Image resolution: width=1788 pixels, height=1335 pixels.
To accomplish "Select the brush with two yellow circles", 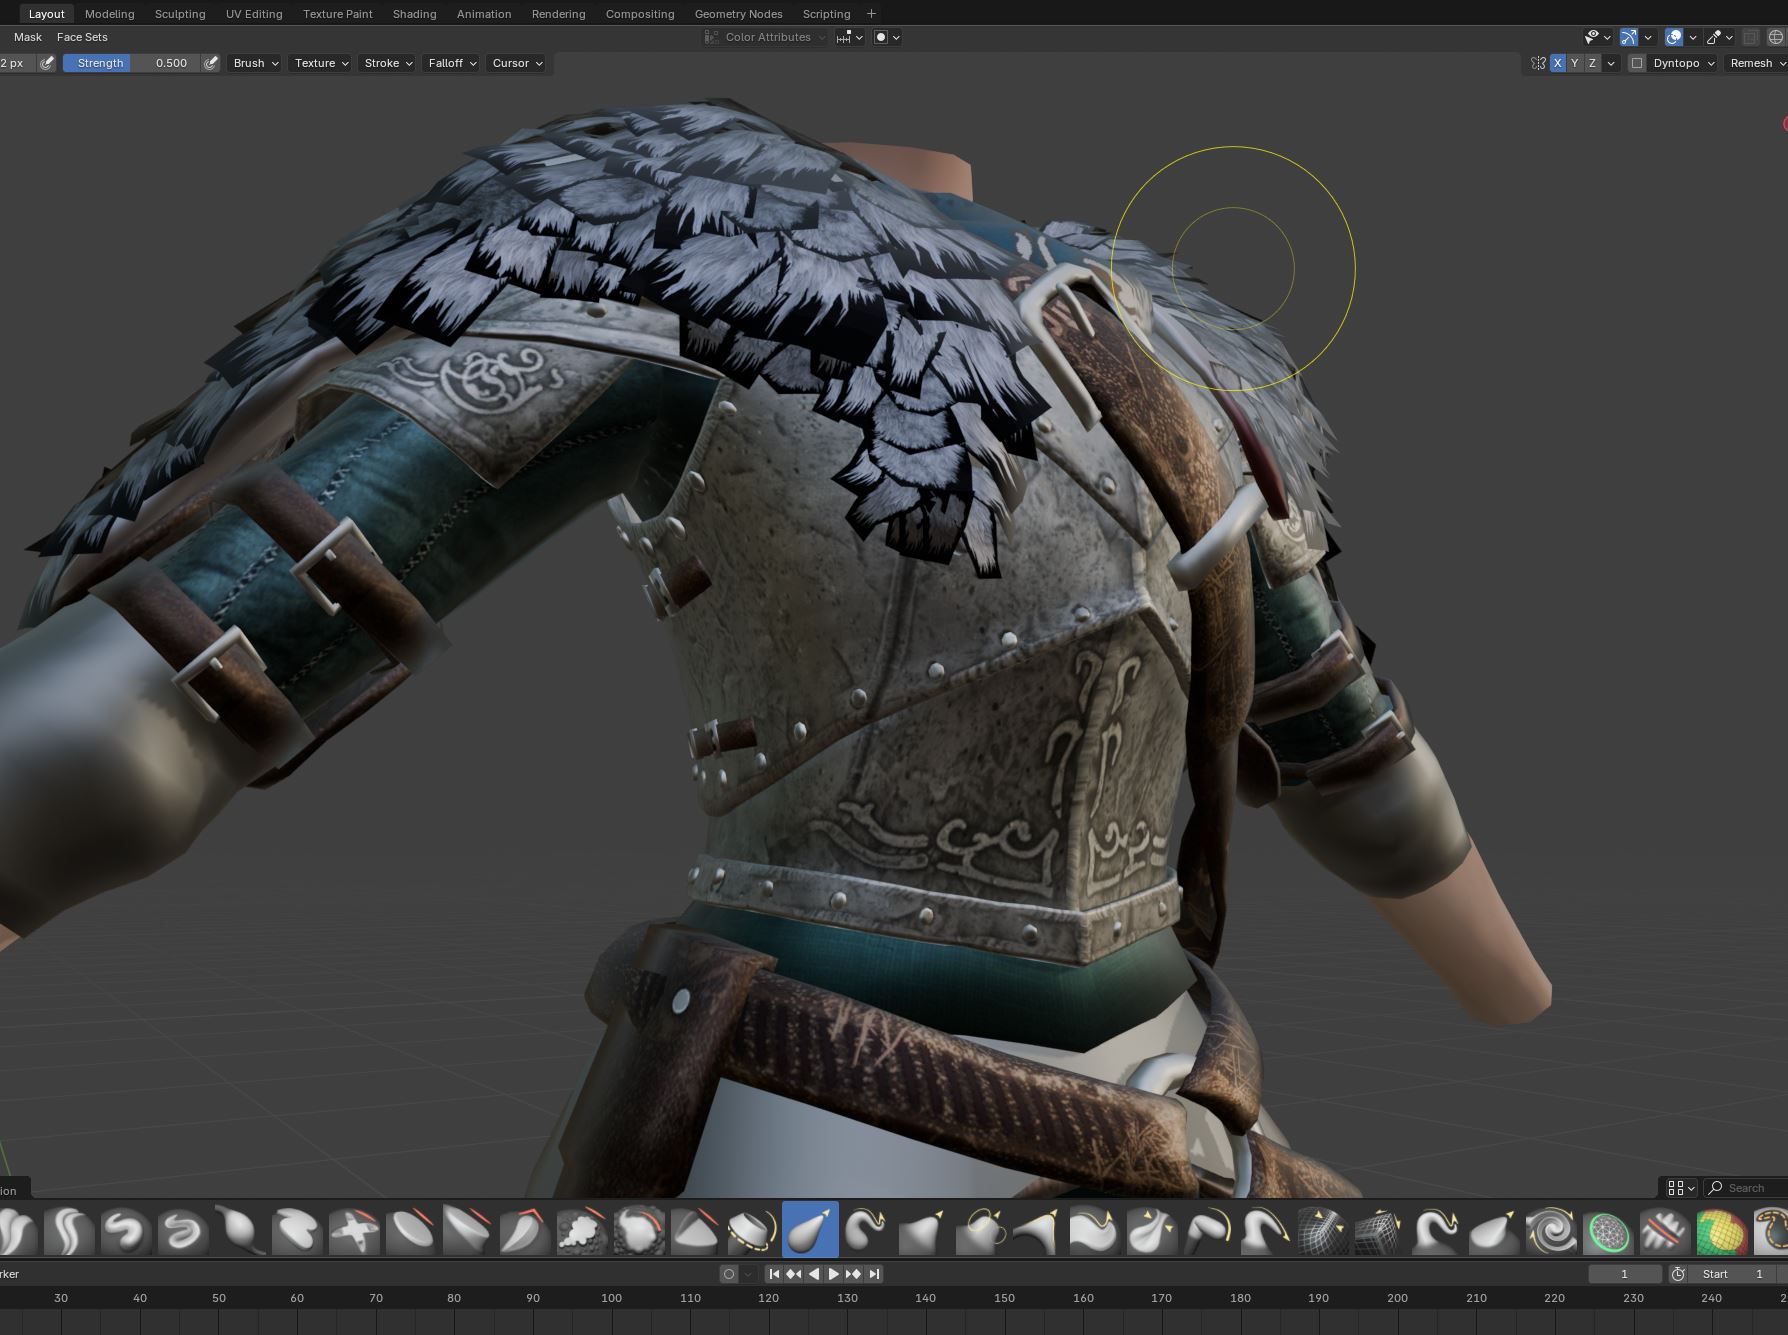I will [981, 1230].
